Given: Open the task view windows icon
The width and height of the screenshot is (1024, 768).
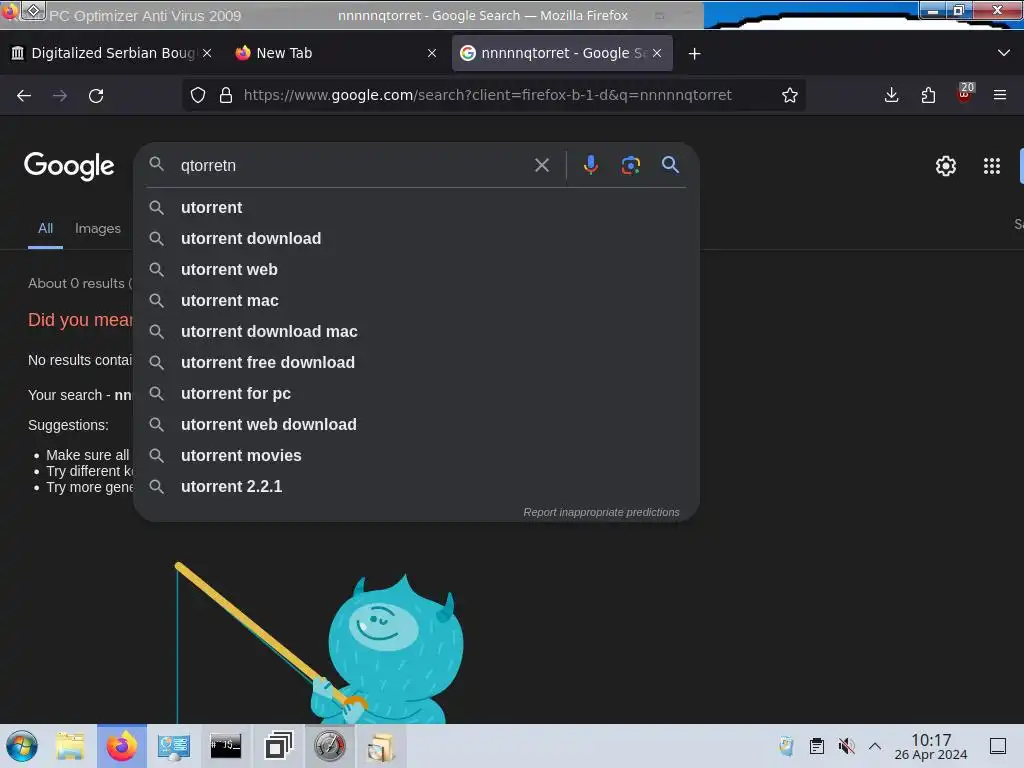Looking at the screenshot, I should click(278, 746).
